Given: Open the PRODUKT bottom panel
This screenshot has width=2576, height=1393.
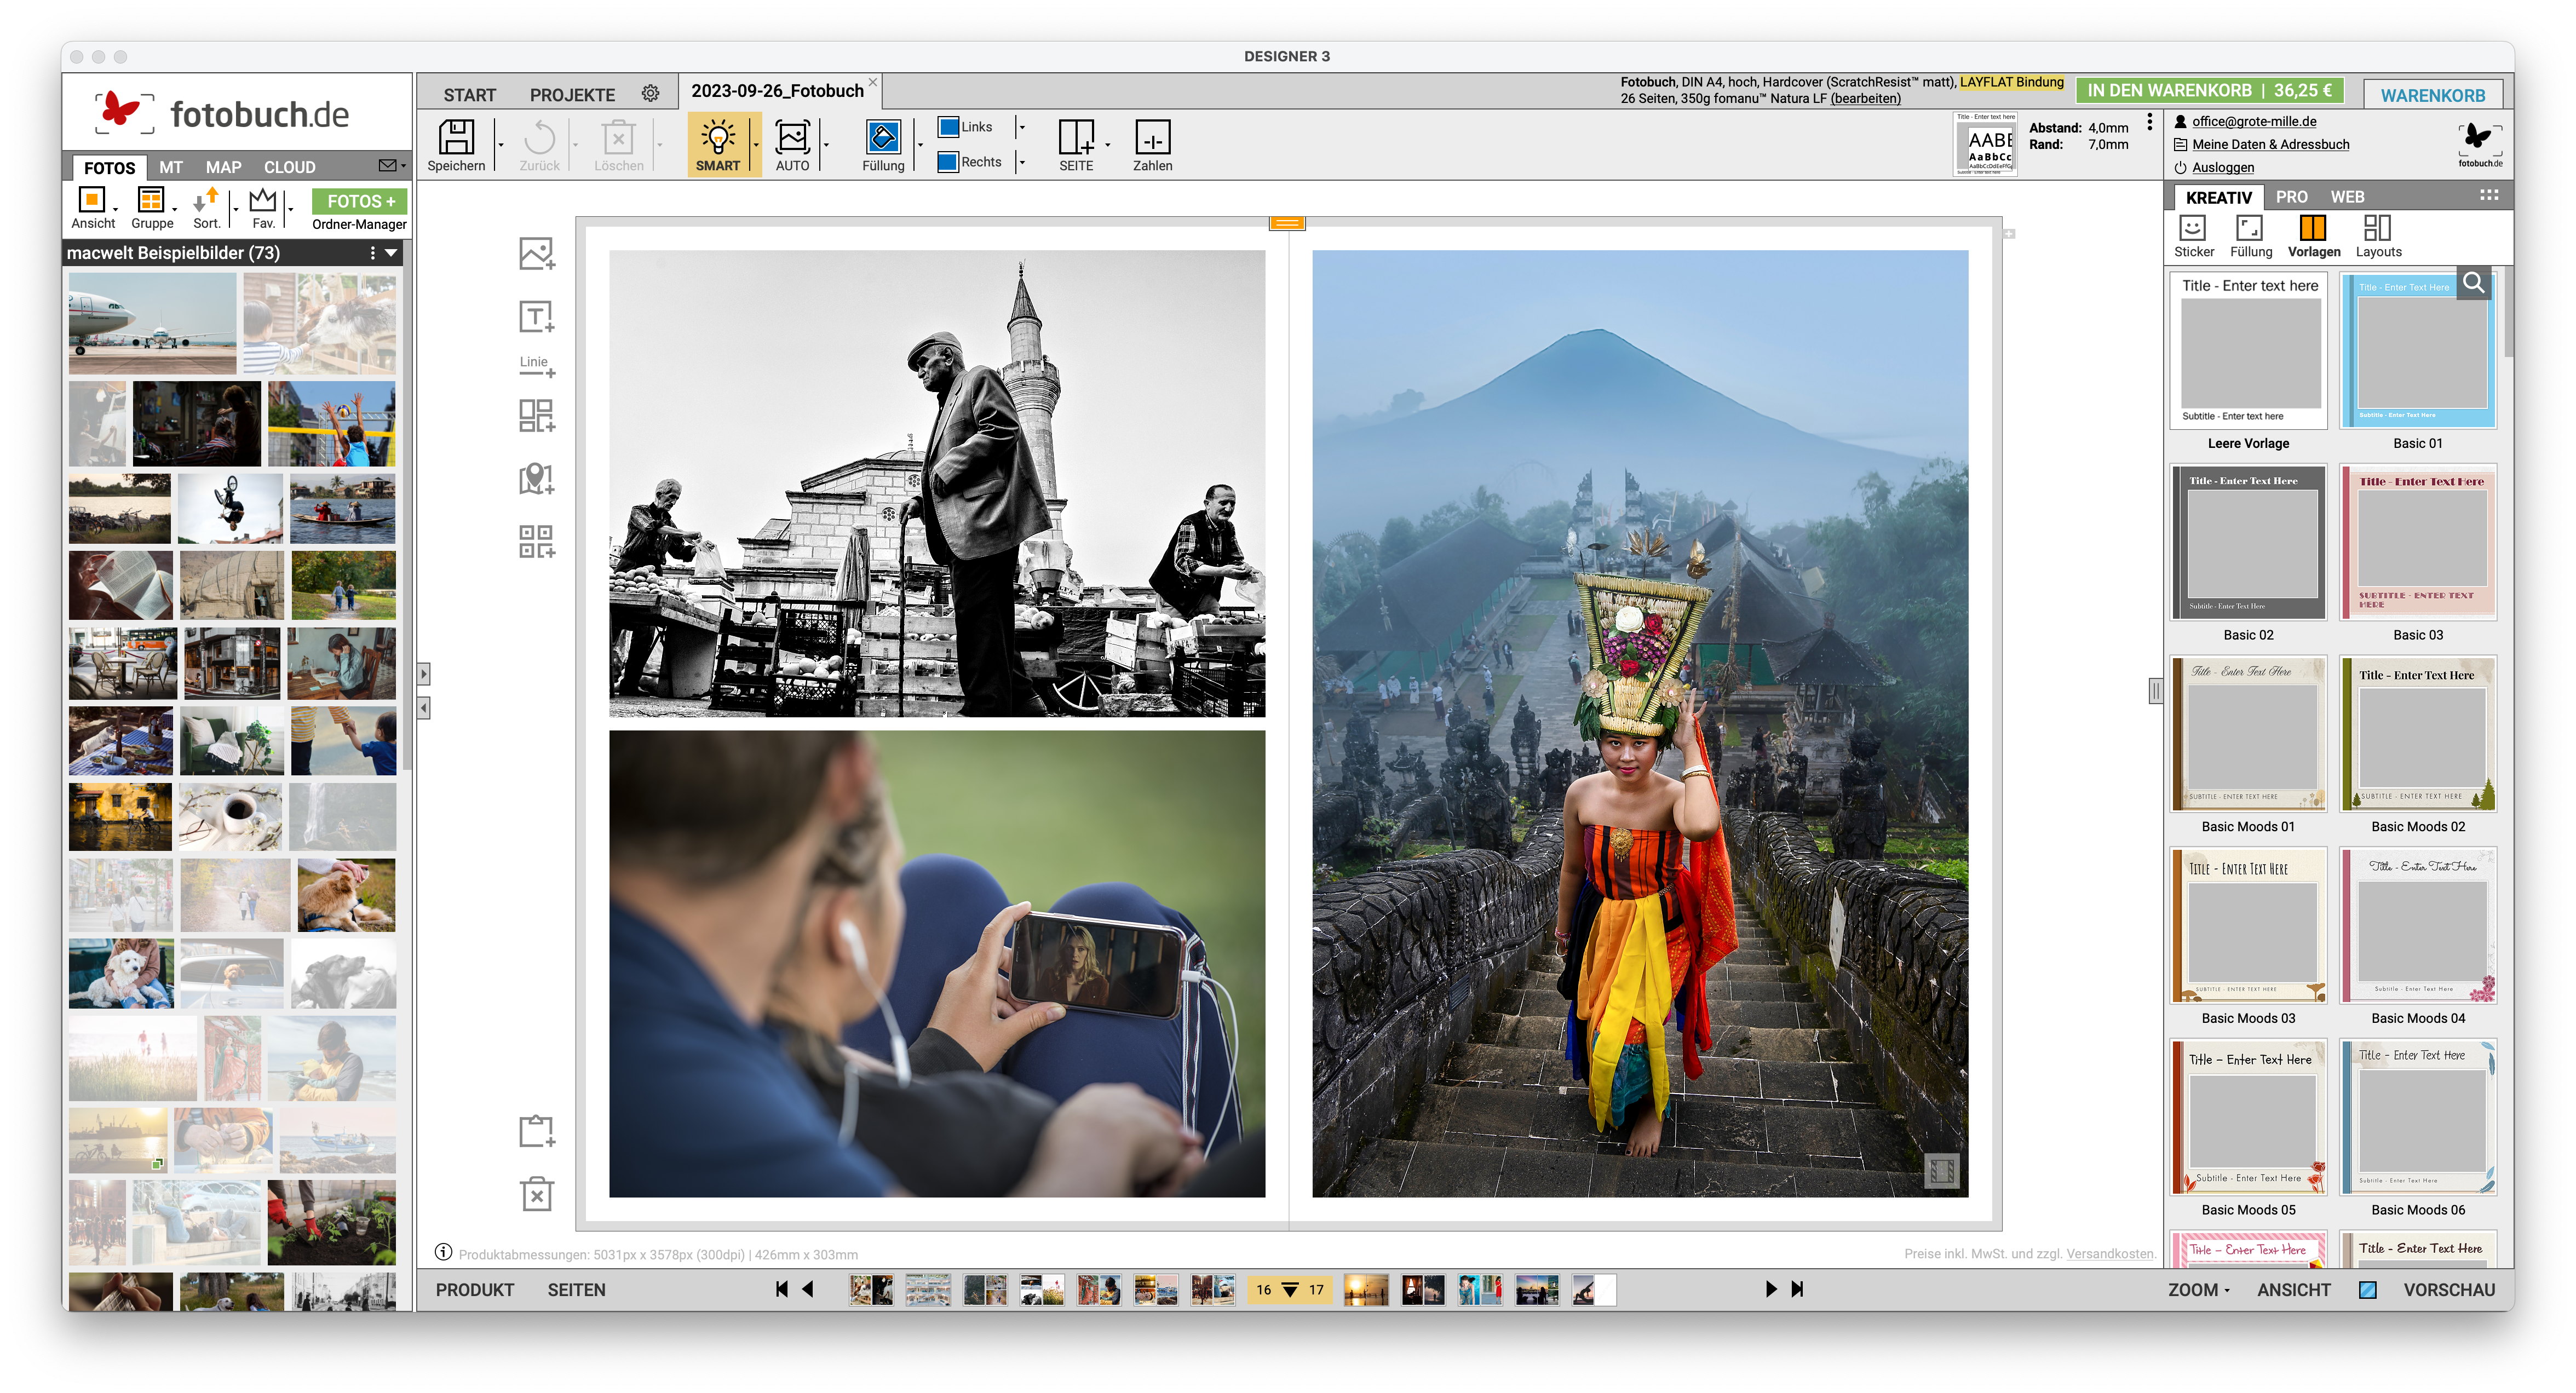Looking at the screenshot, I should pyautogui.click(x=474, y=1290).
